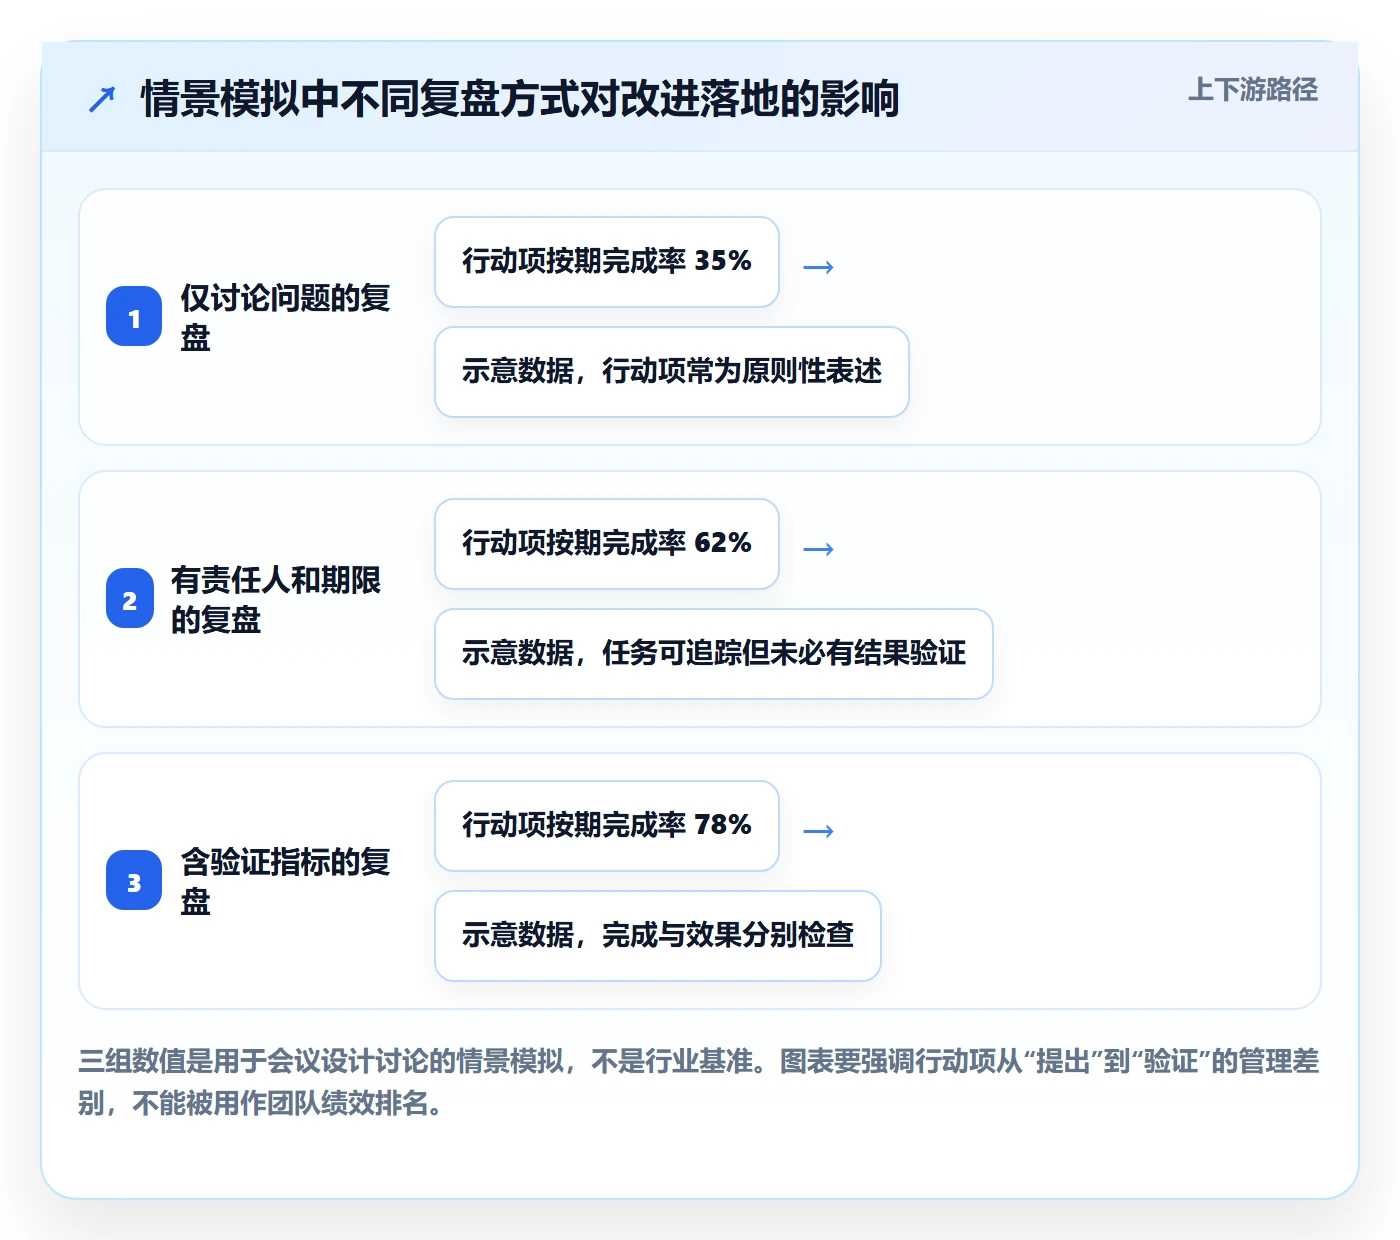Screen dimensions: 1400x1240
Task: Click the note 示意数据，任务可追踪但未必有结果验证
Action: pyautogui.click(x=714, y=654)
